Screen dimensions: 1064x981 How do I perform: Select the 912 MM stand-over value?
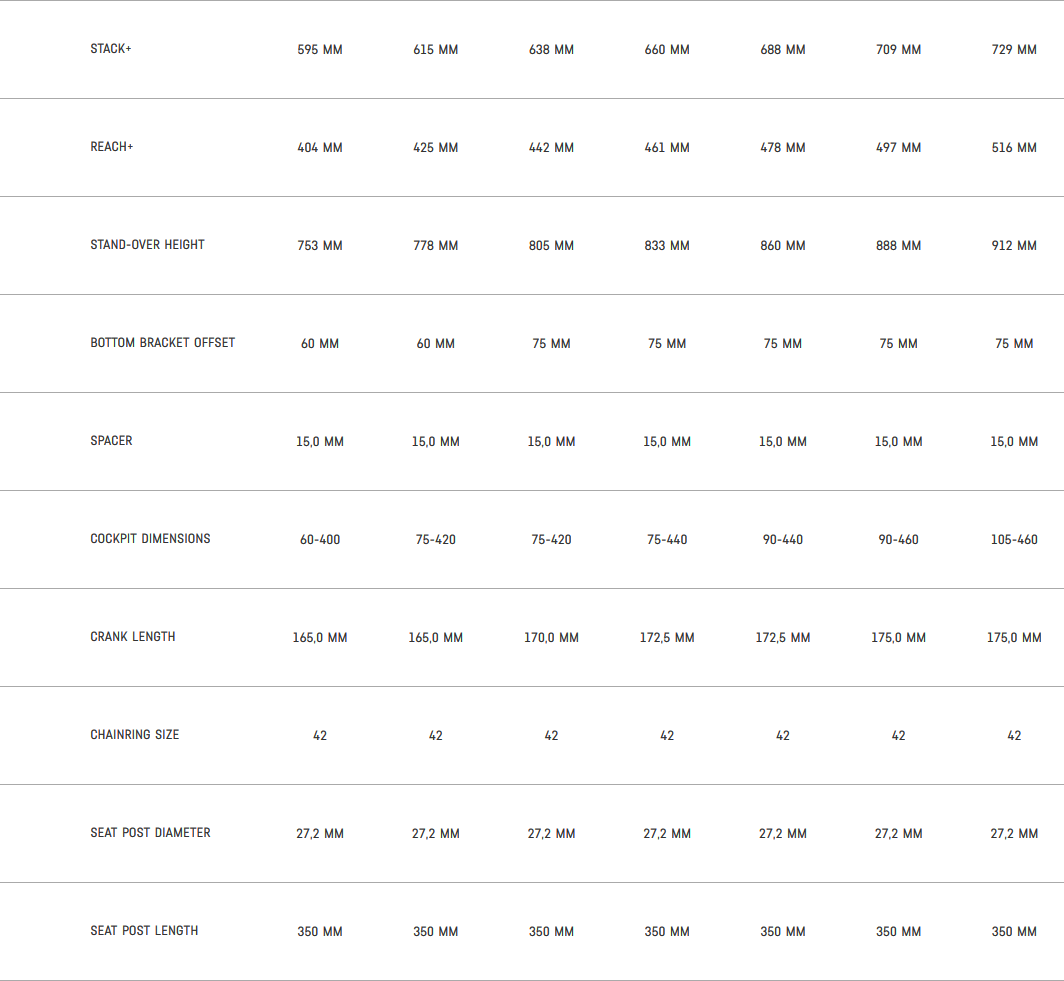tap(1014, 246)
